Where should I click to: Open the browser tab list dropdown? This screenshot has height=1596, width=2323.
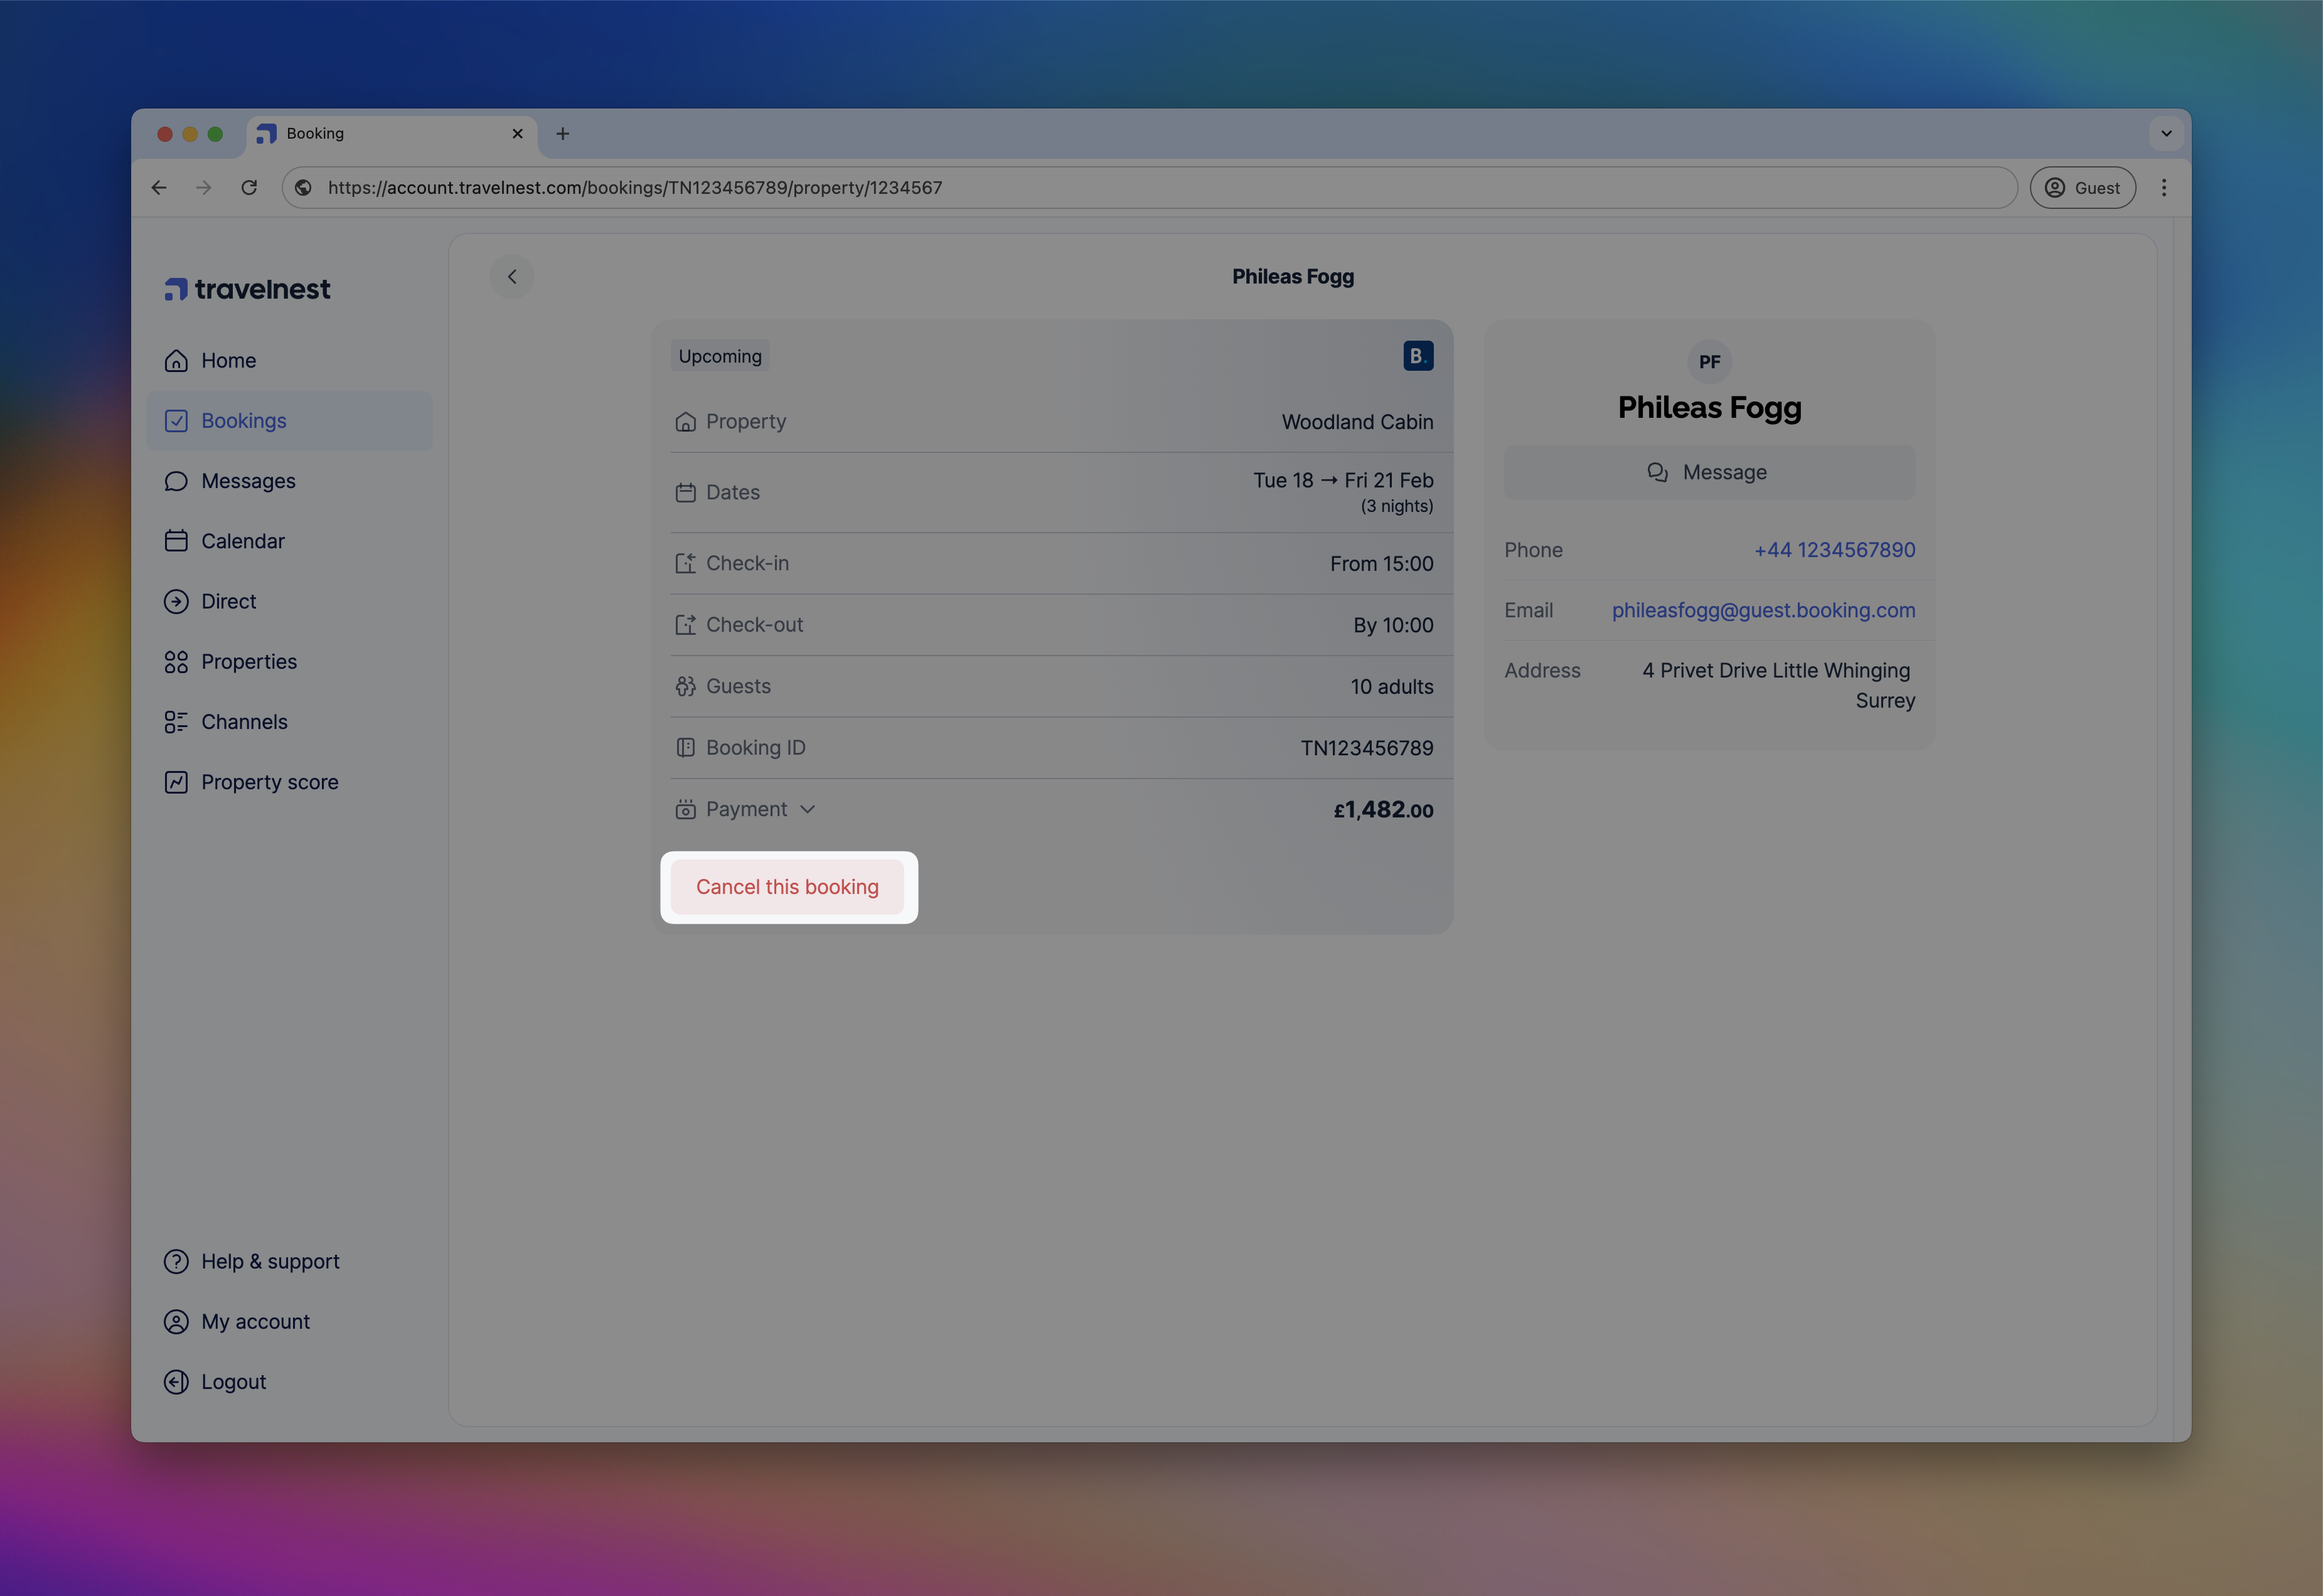tap(2165, 133)
